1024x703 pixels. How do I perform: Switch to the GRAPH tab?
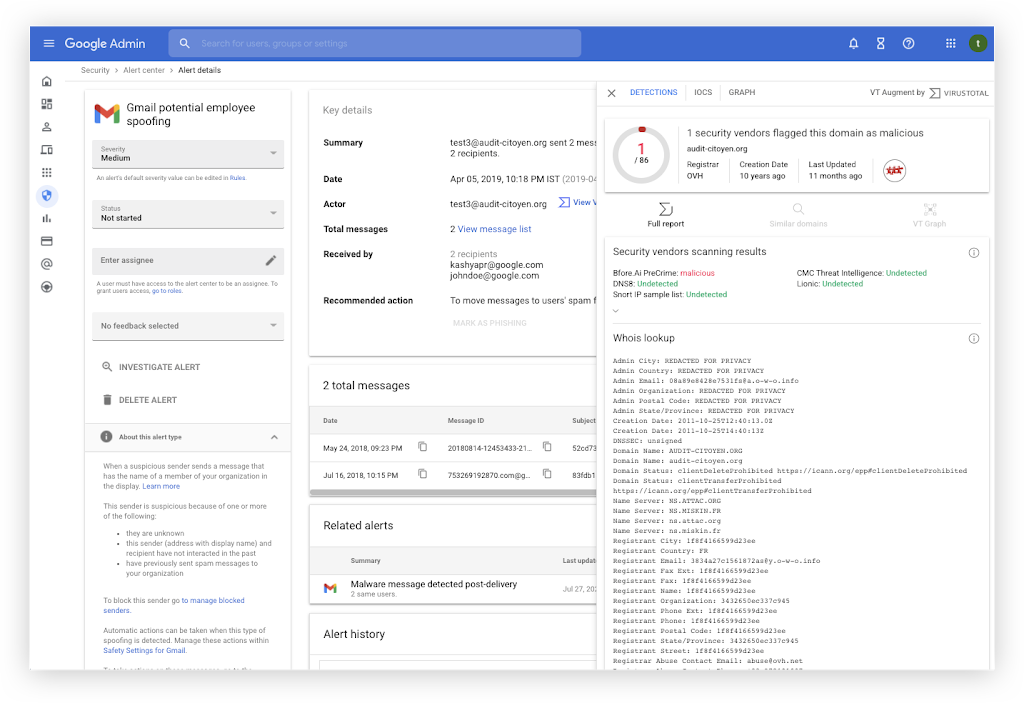[x=741, y=93]
